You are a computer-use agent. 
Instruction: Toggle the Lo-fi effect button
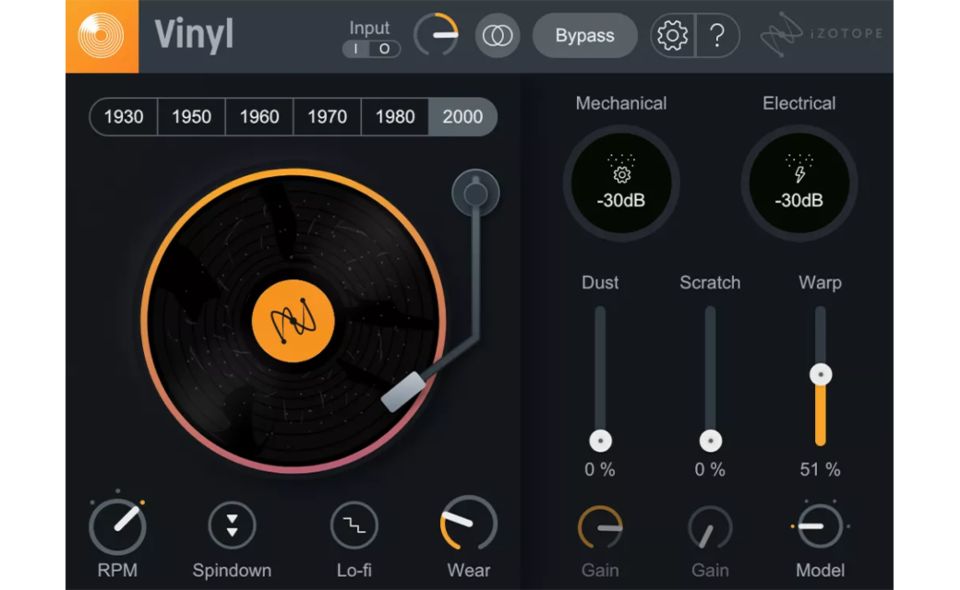coord(354,526)
